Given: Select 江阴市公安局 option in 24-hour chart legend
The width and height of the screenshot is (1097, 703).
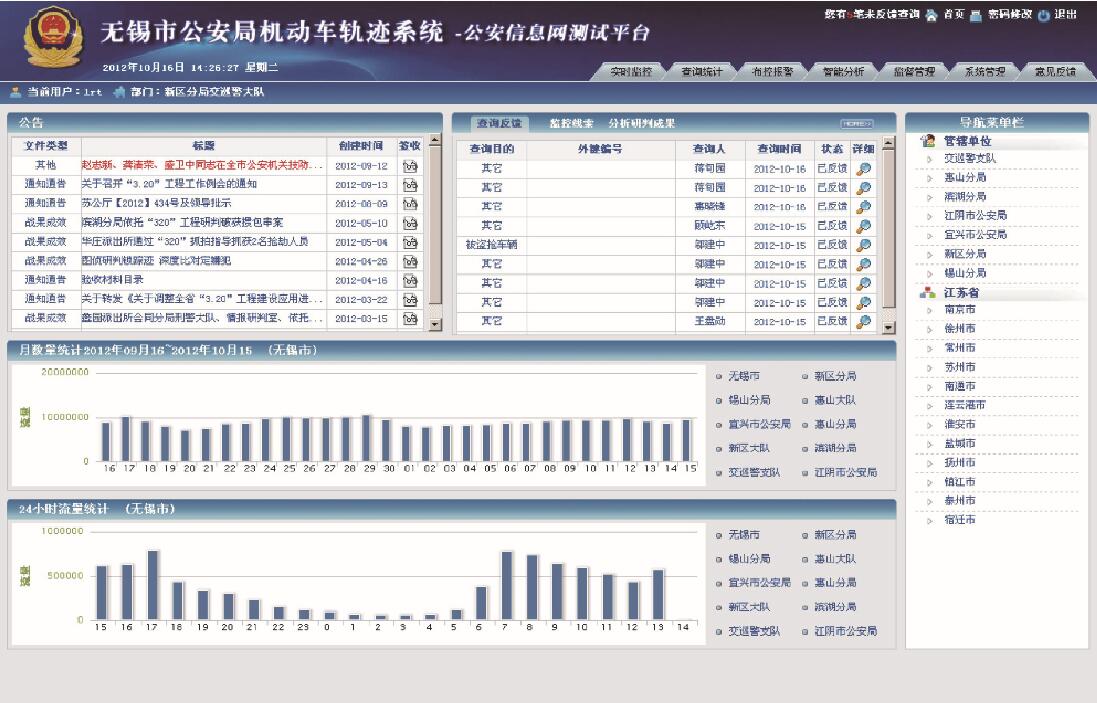Looking at the screenshot, I should [805, 632].
